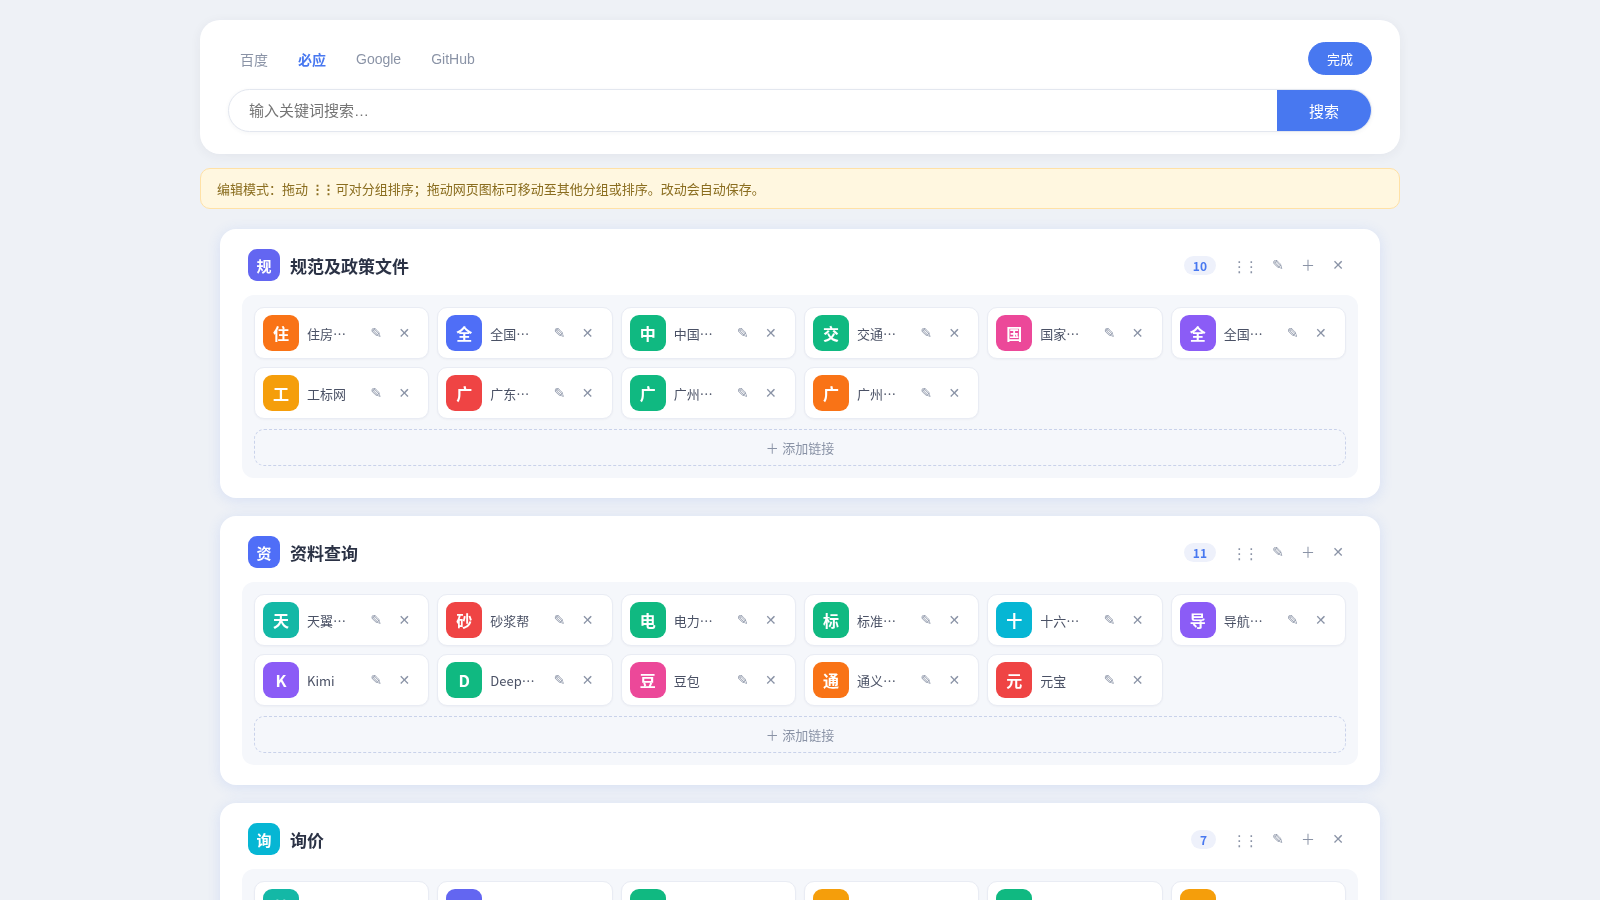Select the 必应 search engine tab
This screenshot has width=1600, height=900.
[312, 60]
